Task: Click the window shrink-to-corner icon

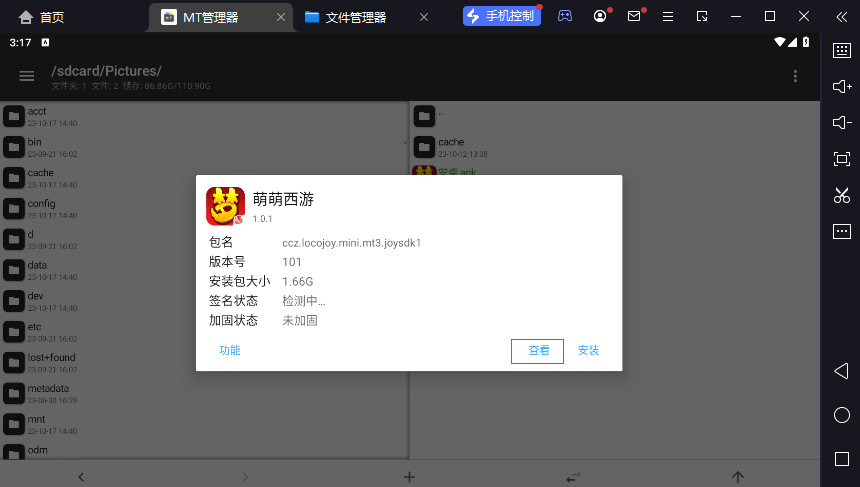Action: tap(702, 16)
